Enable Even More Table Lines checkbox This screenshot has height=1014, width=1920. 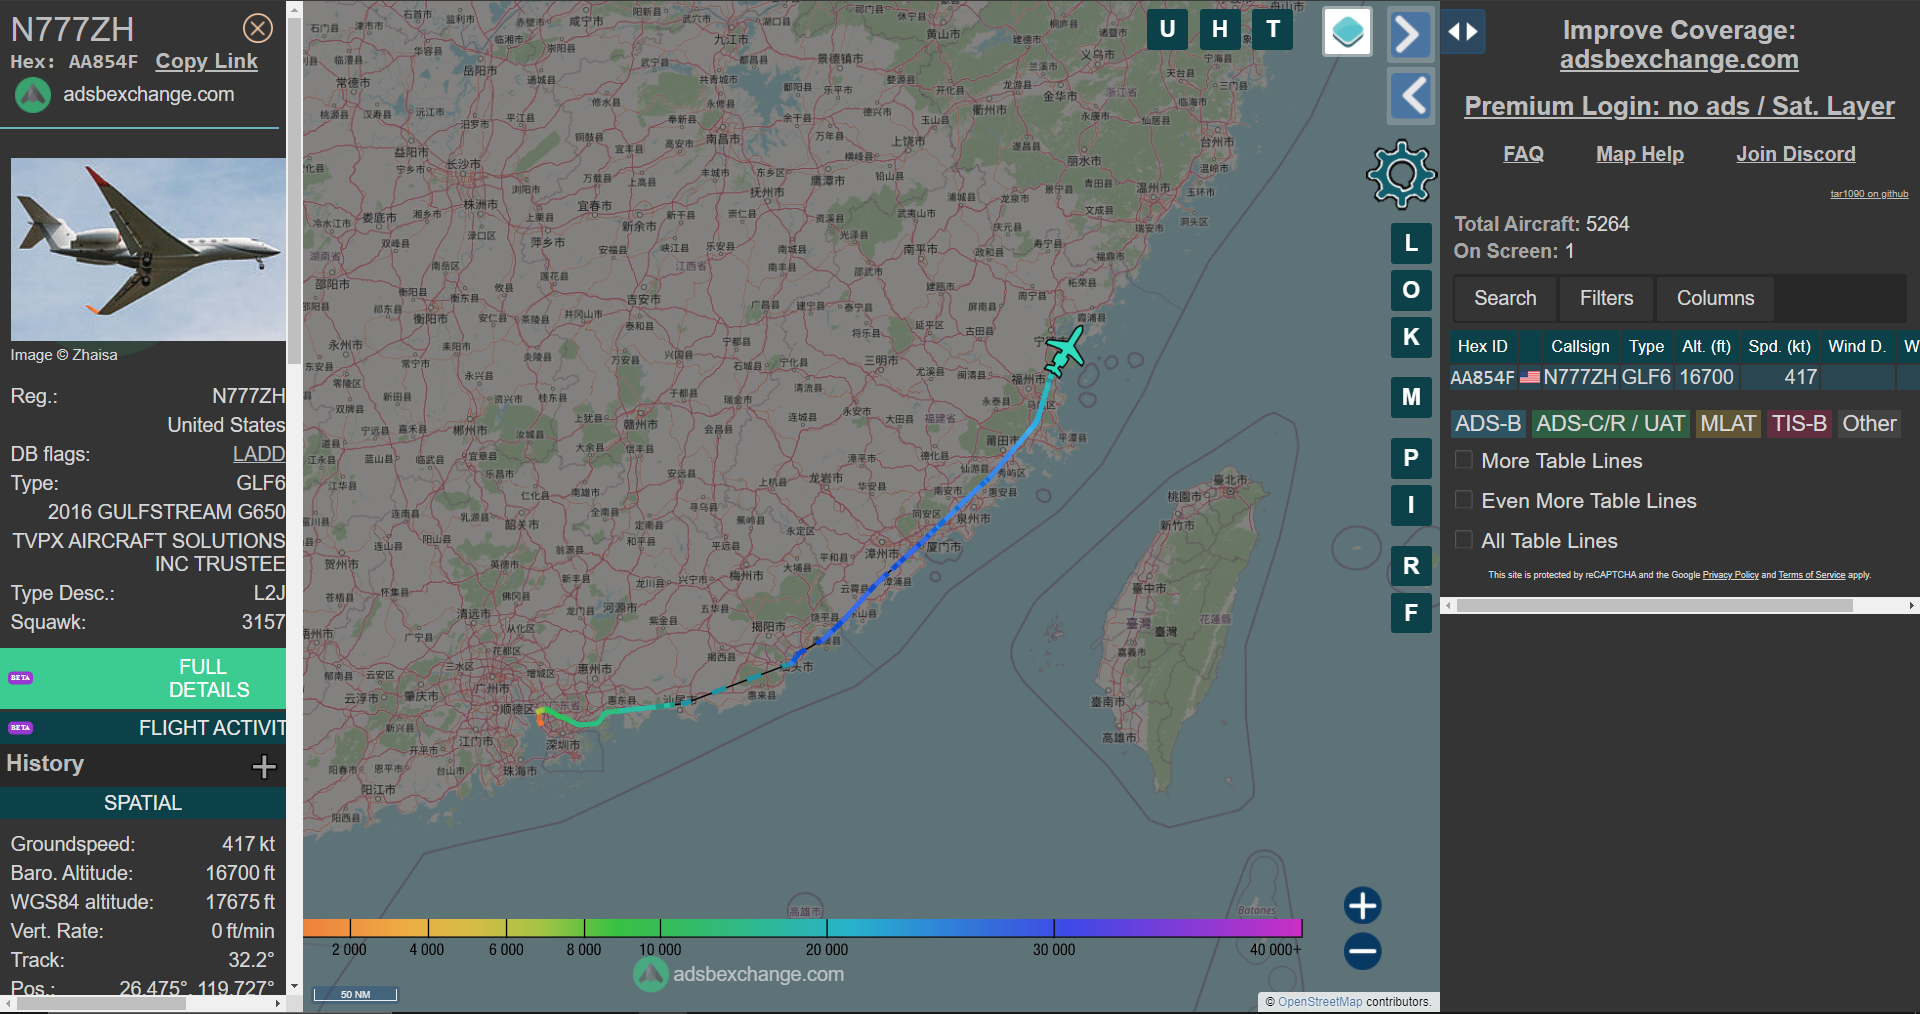1463,500
